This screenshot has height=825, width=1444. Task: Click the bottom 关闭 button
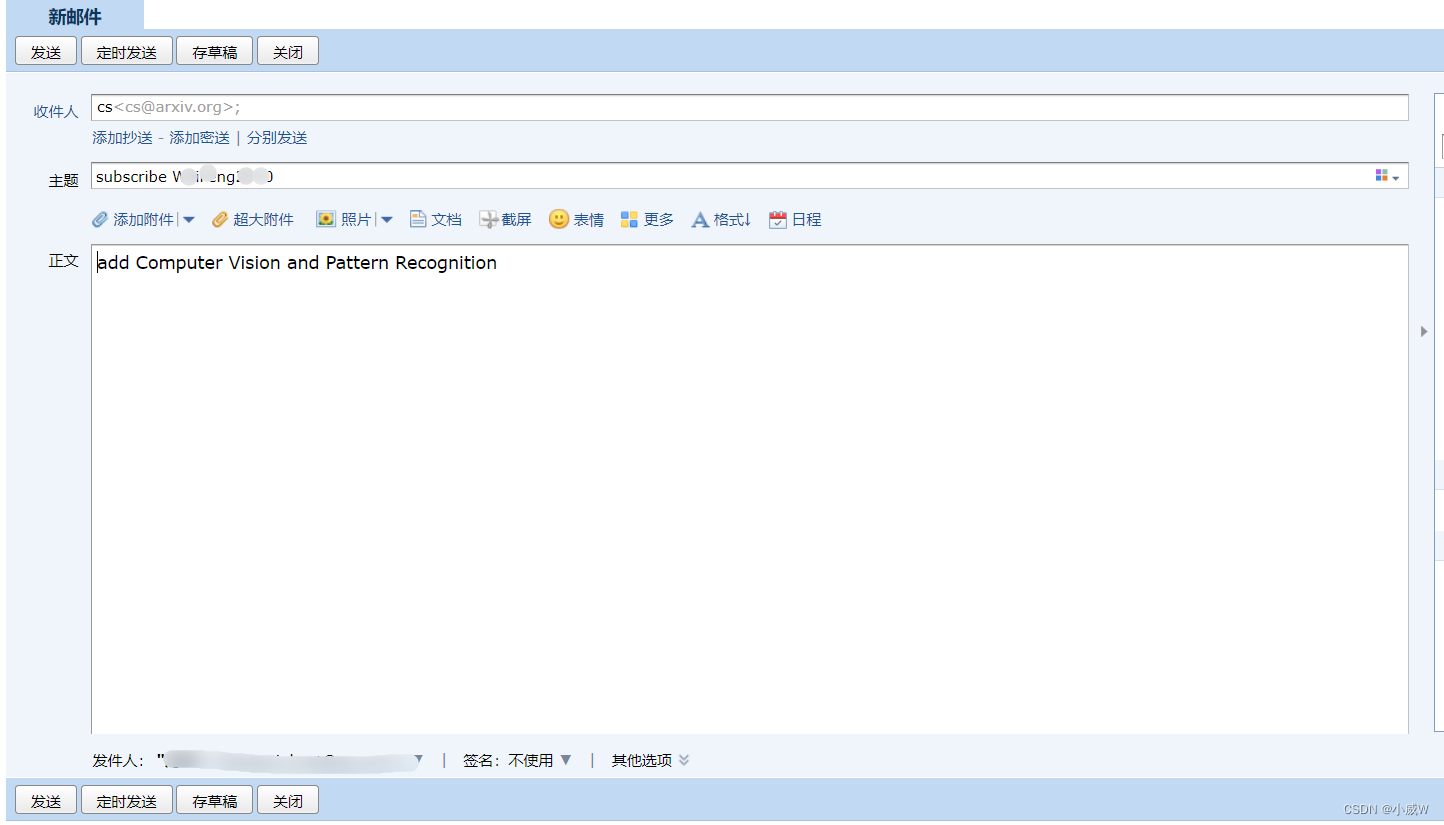tap(288, 801)
